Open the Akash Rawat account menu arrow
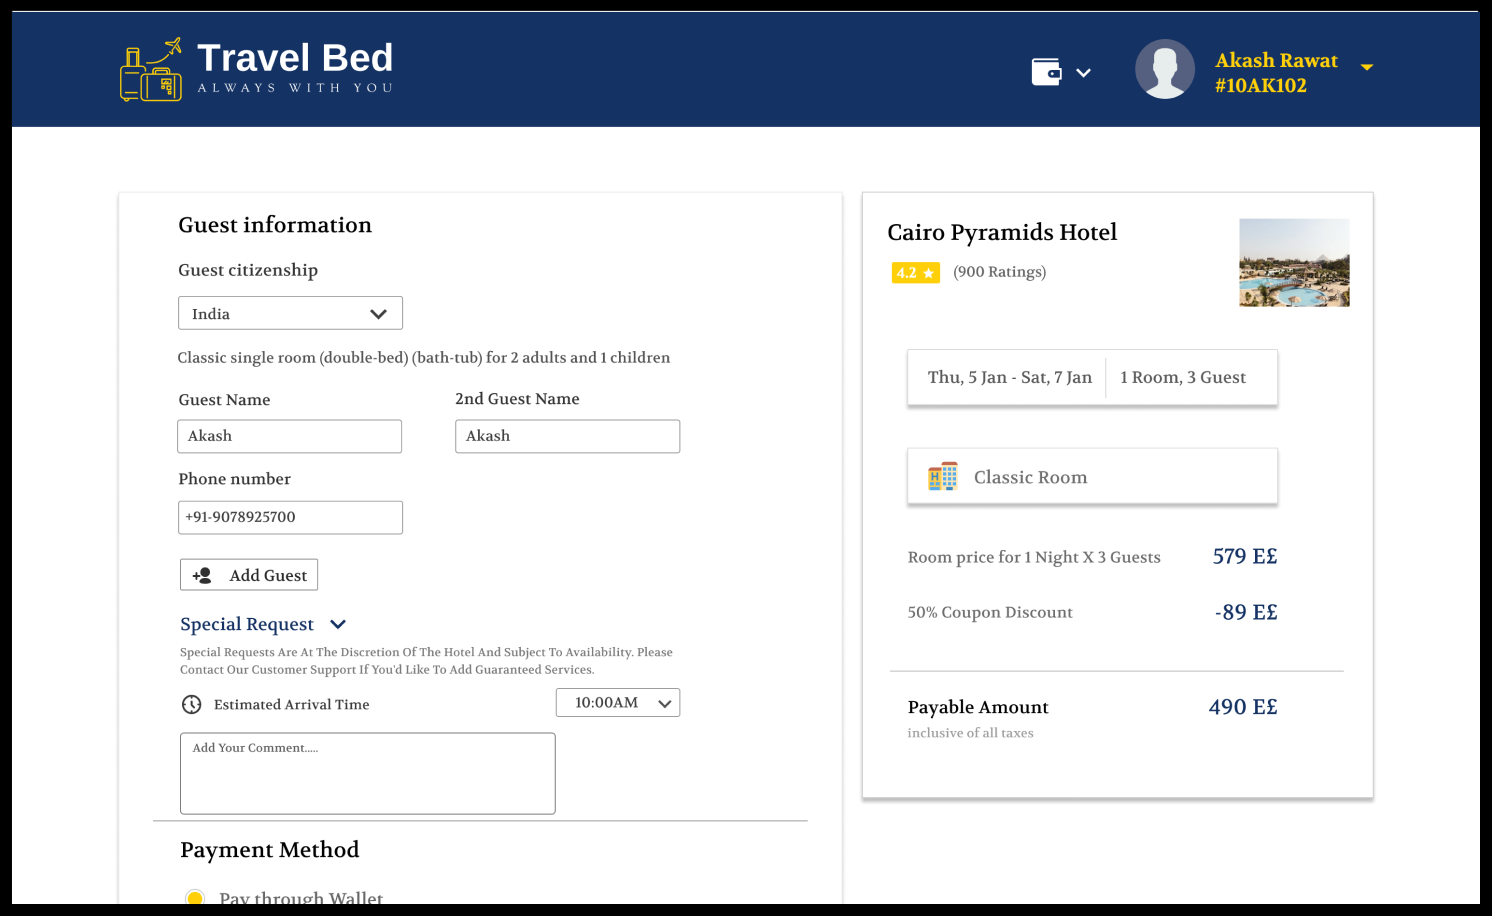 tap(1367, 67)
